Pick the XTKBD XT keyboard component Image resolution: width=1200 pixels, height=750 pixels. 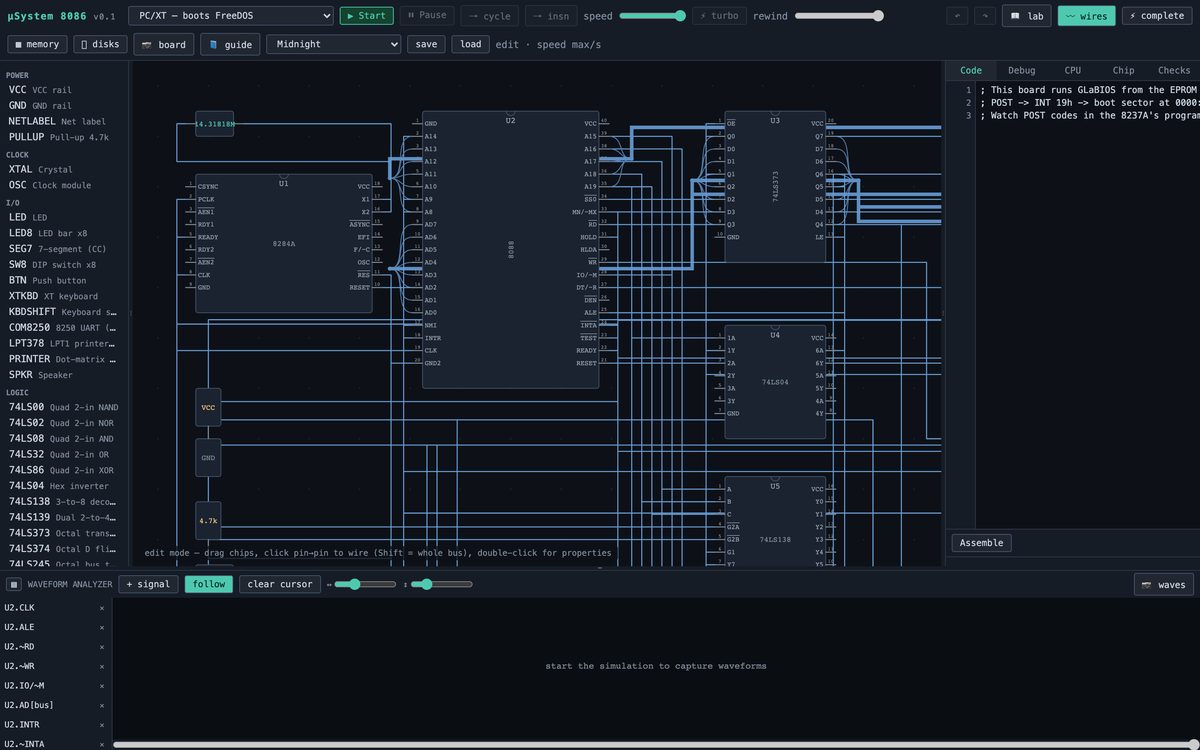pos(64,296)
